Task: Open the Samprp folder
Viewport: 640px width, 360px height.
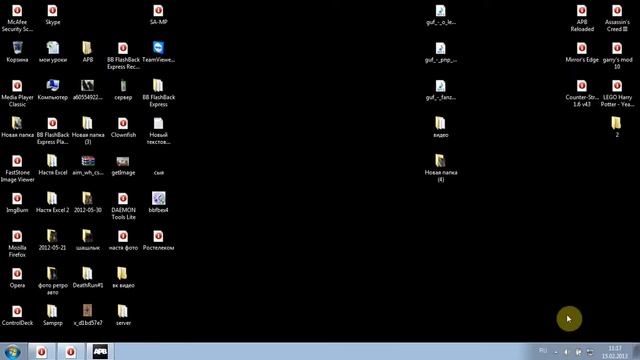Action: [x=53, y=315]
